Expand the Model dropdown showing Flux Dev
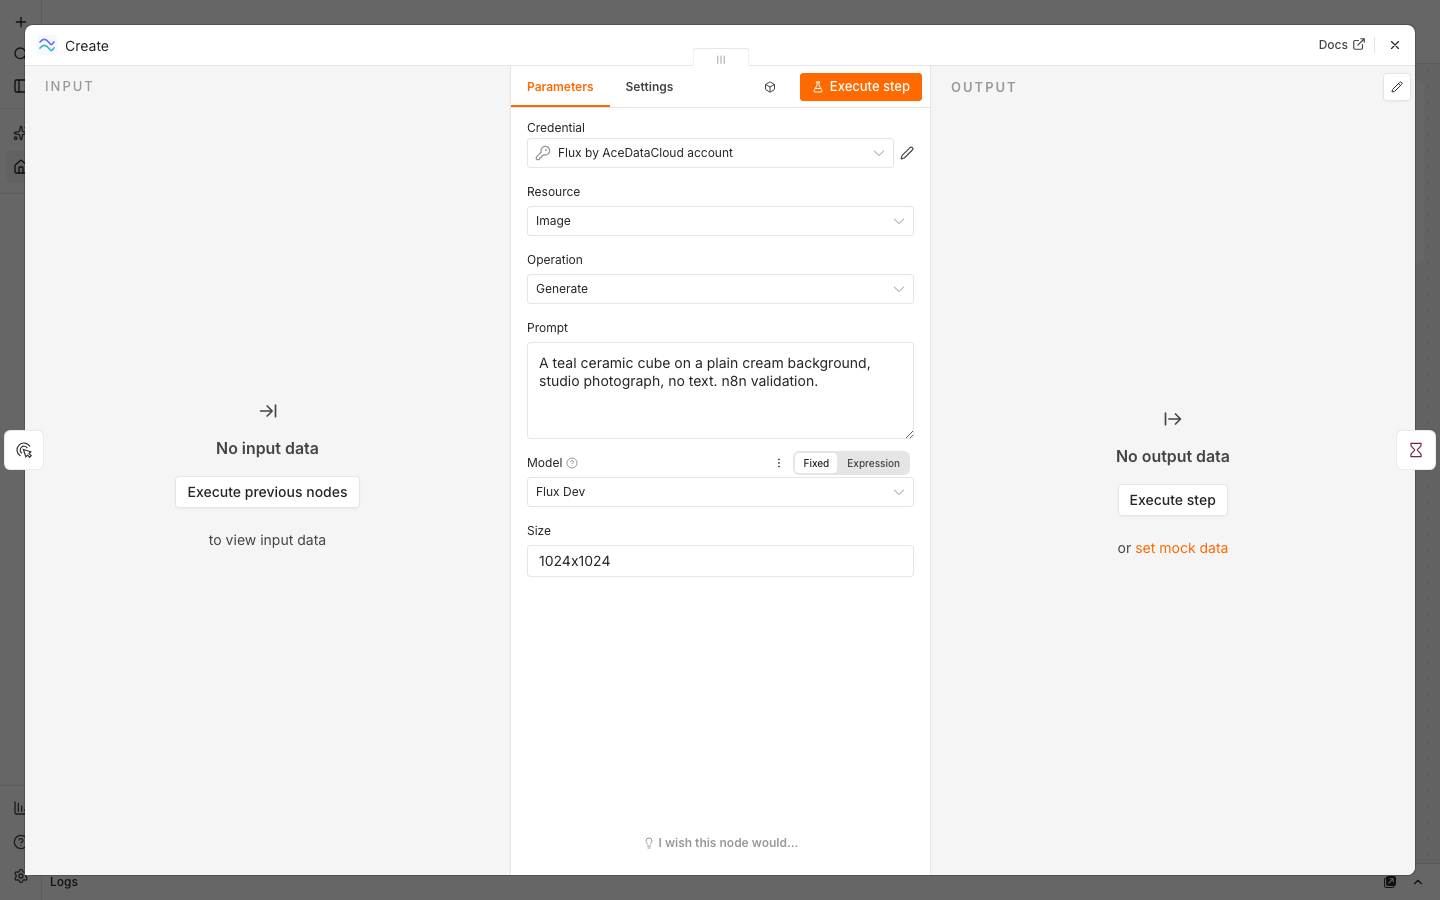Image resolution: width=1440 pixels, height=900 pixels. 720,492
